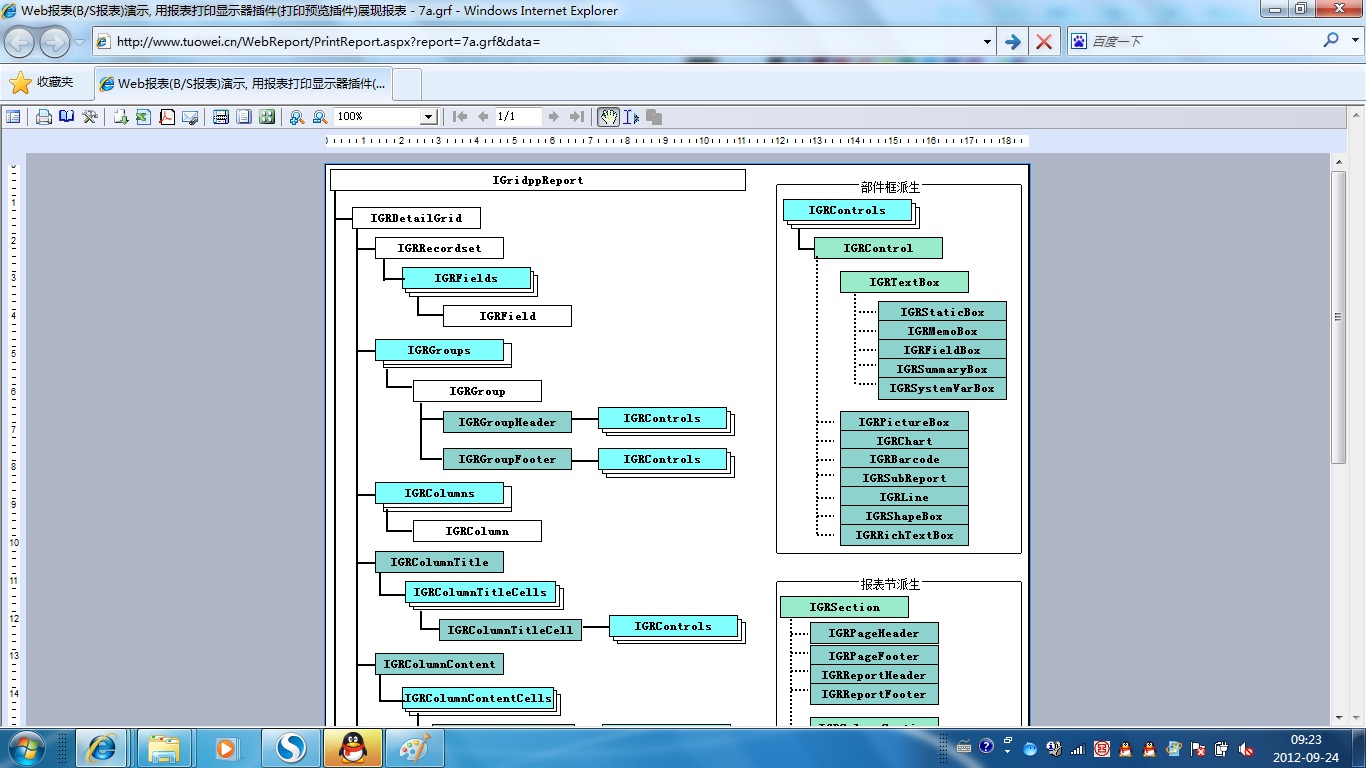The height and width of the screenshot is (768, 1366).
Task: Open the page setup tools icon
Action: [x=90, y=117]
